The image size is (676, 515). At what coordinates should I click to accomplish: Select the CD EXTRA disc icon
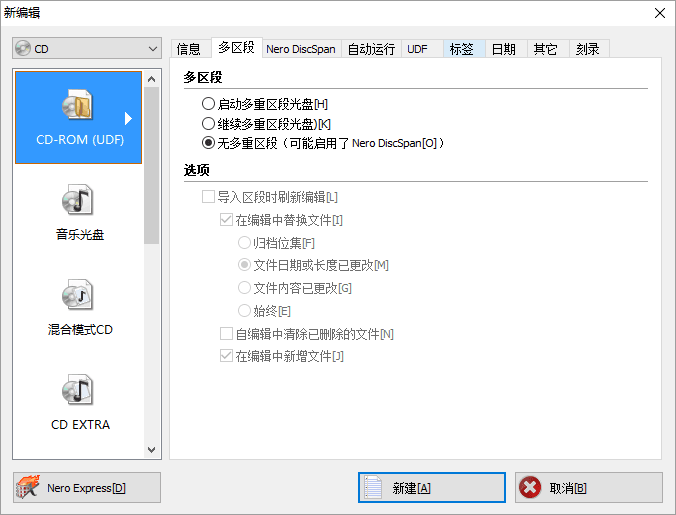pos(77,390)
